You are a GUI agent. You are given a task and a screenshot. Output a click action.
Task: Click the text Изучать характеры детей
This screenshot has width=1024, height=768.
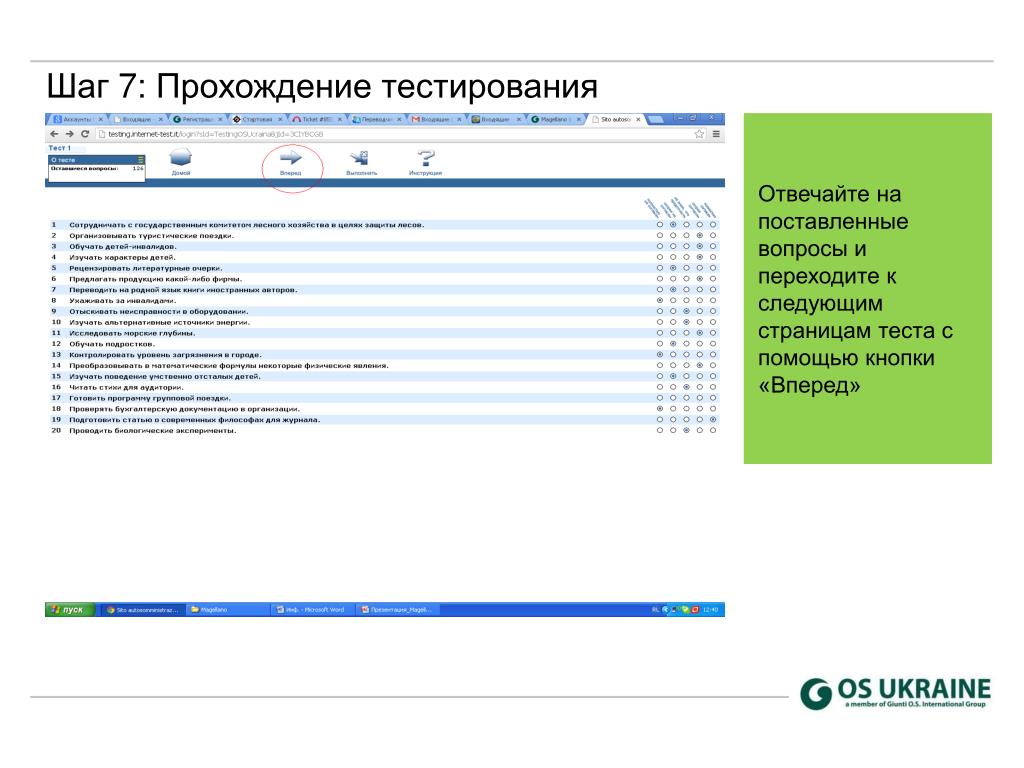(122, 257)
